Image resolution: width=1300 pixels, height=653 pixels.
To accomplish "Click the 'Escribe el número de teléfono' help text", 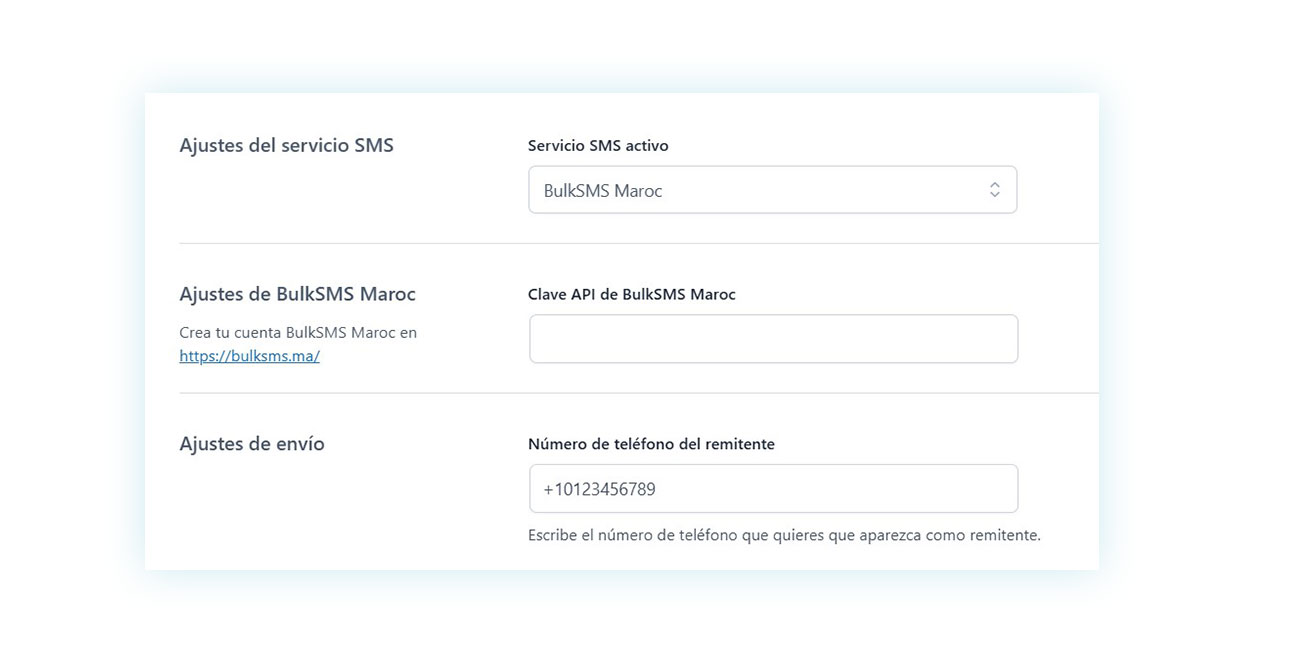I will [x=784, y=535].
